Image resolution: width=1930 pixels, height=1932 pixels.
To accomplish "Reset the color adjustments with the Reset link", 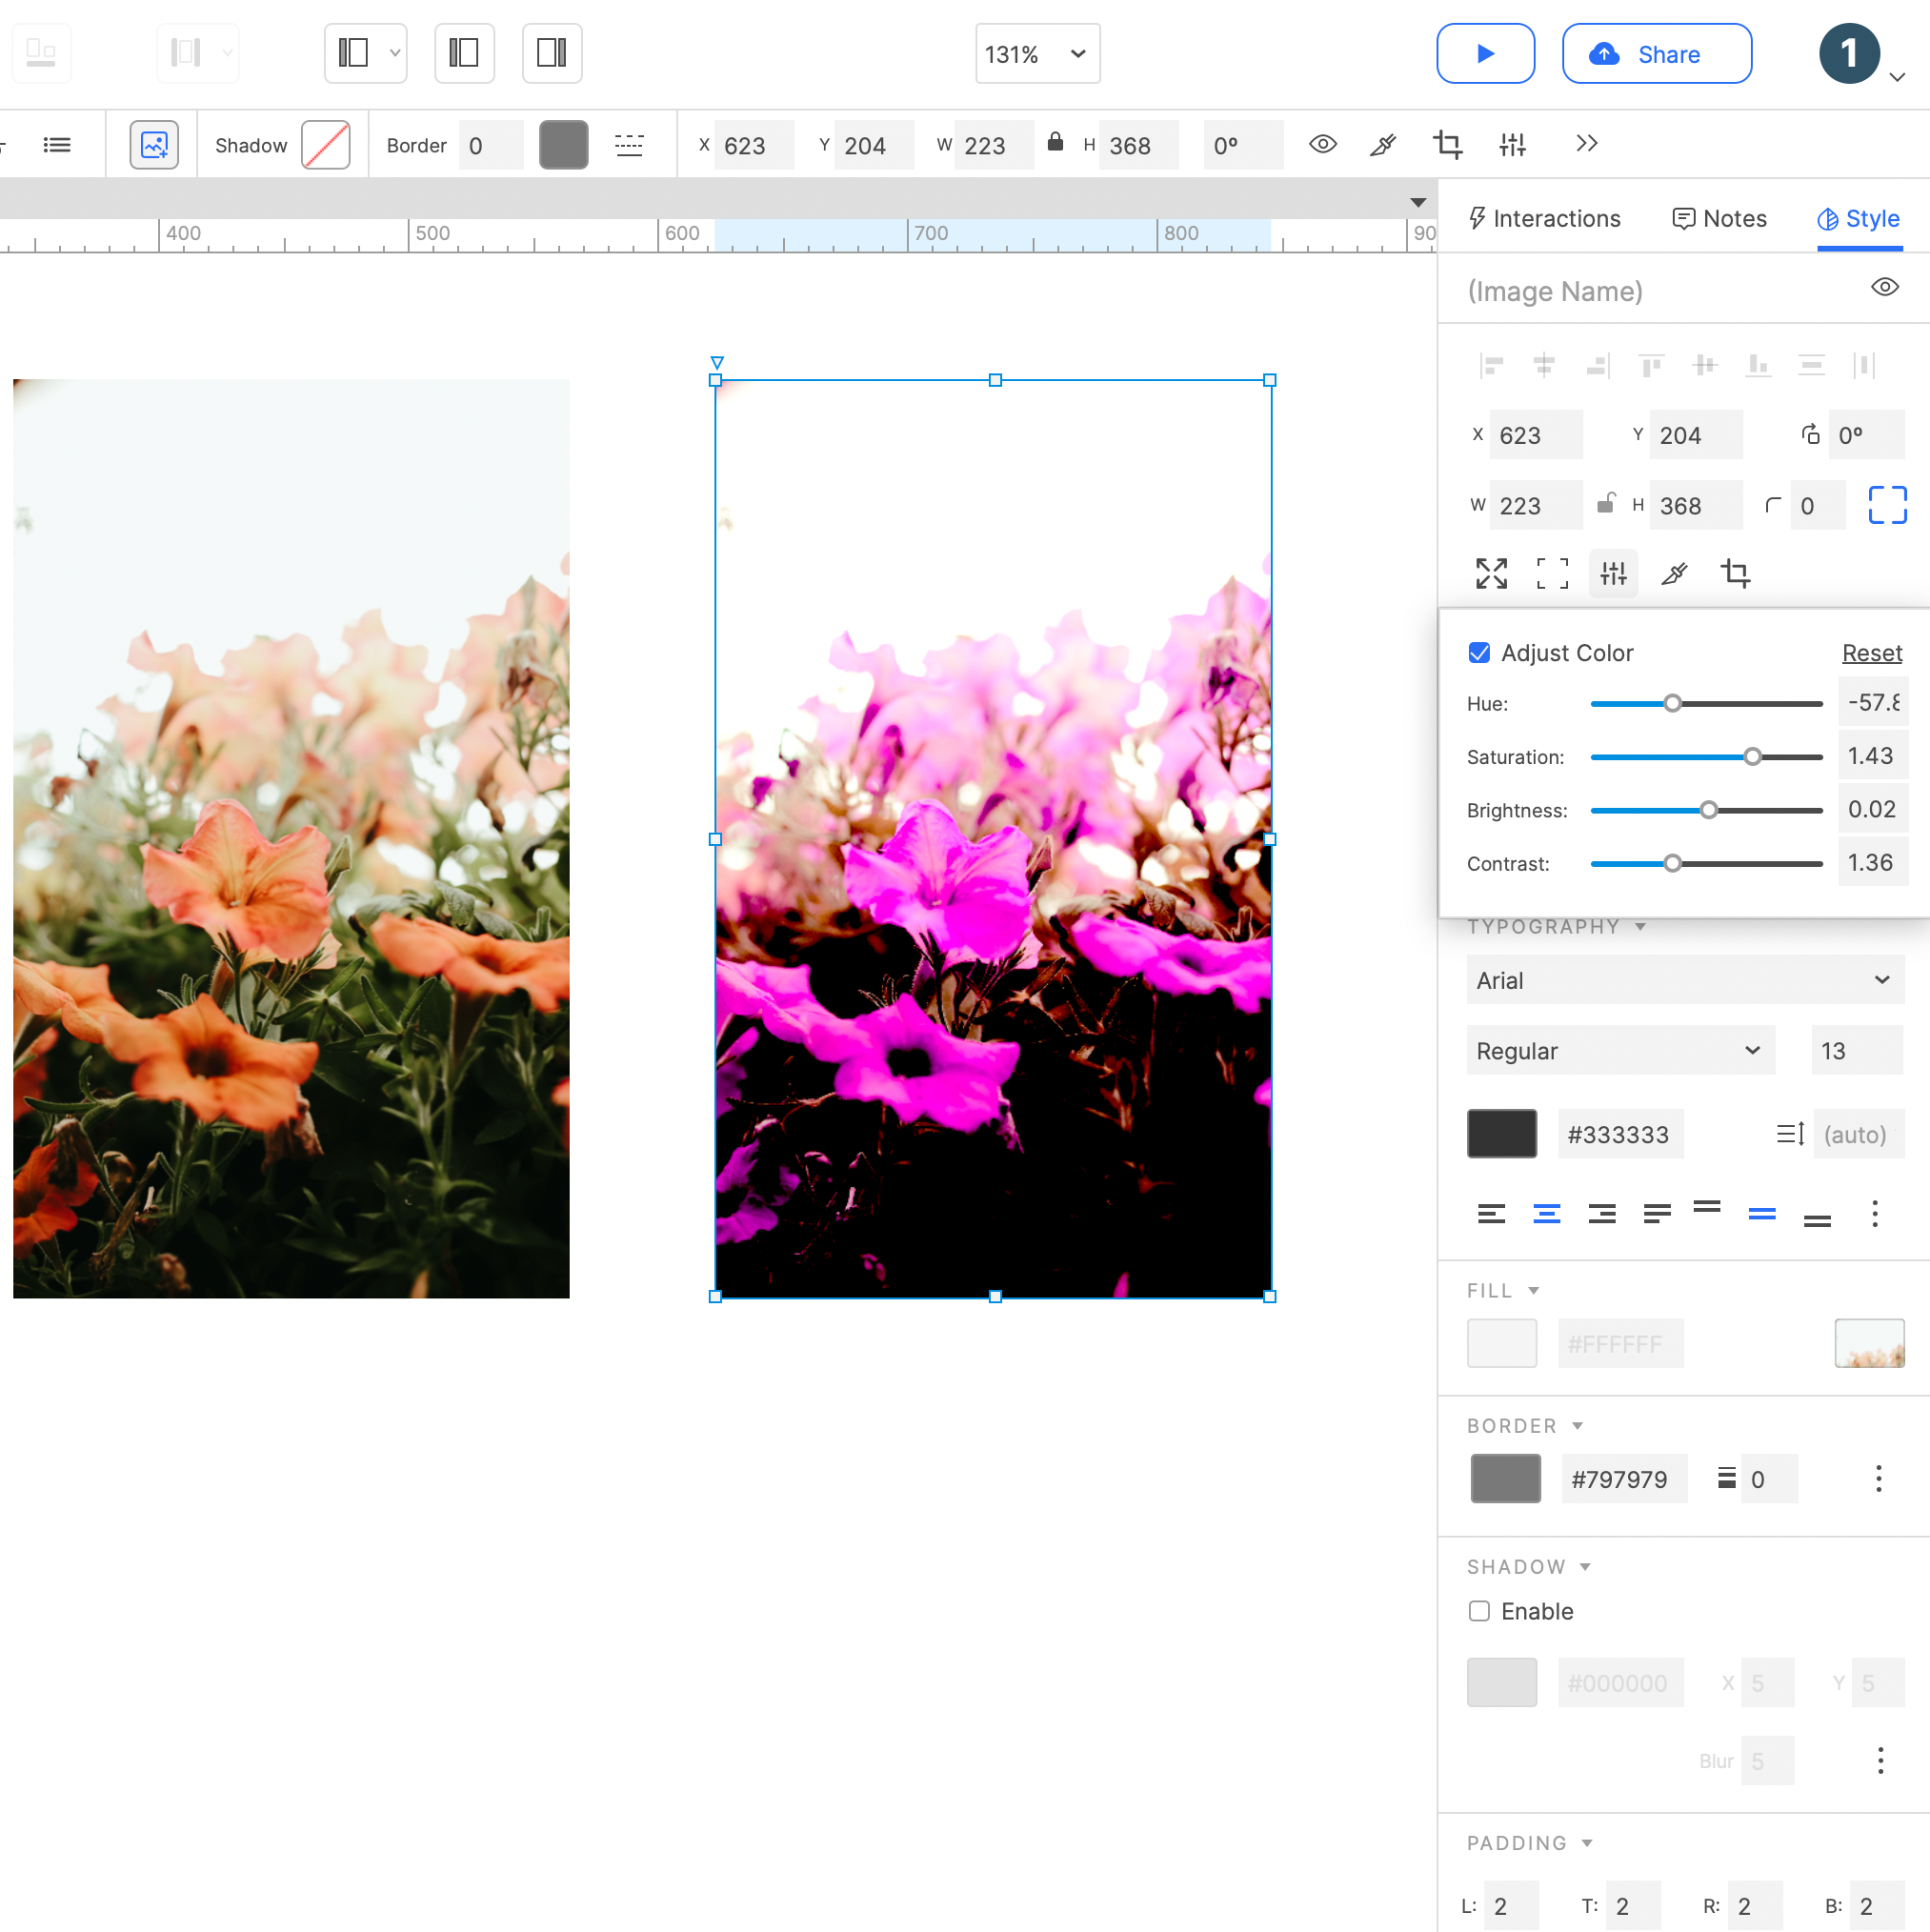I will point(1871,652).
